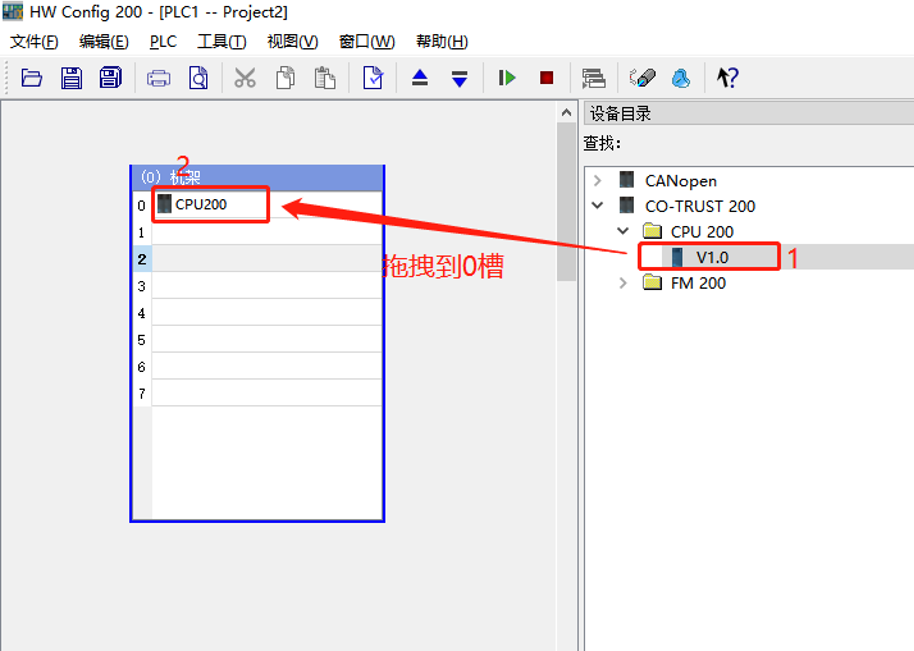Click the Cut scissors icon

(x=245, y=78)
